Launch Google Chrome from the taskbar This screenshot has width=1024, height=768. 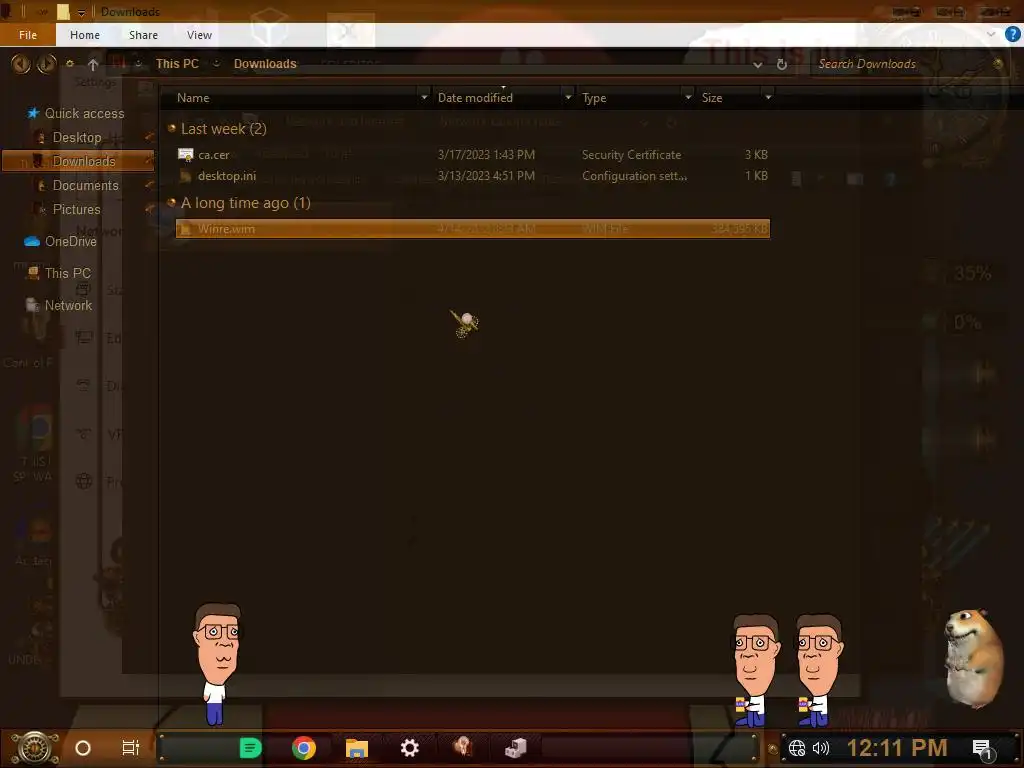coord(304,748)
